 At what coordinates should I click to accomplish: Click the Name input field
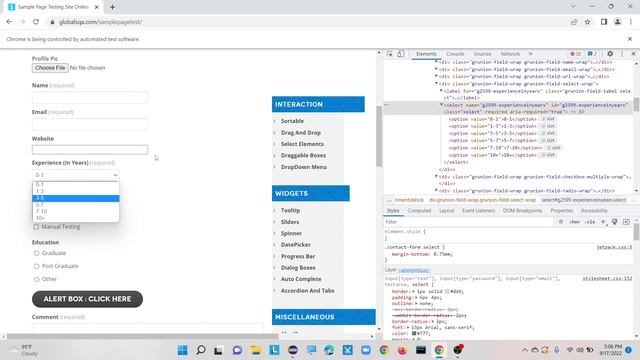coord(90,98)
